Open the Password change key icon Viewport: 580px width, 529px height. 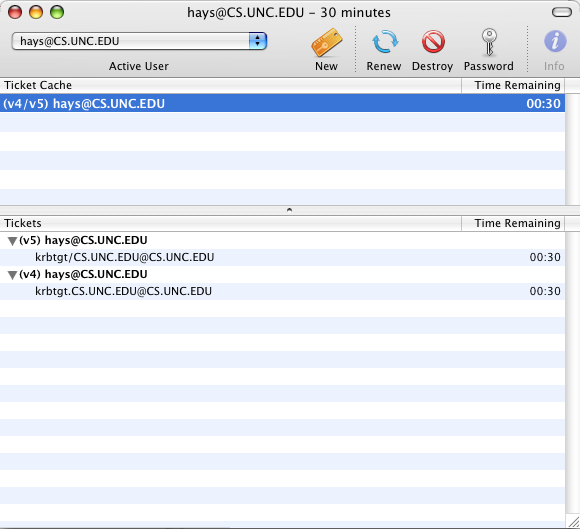tap(489, 42)
